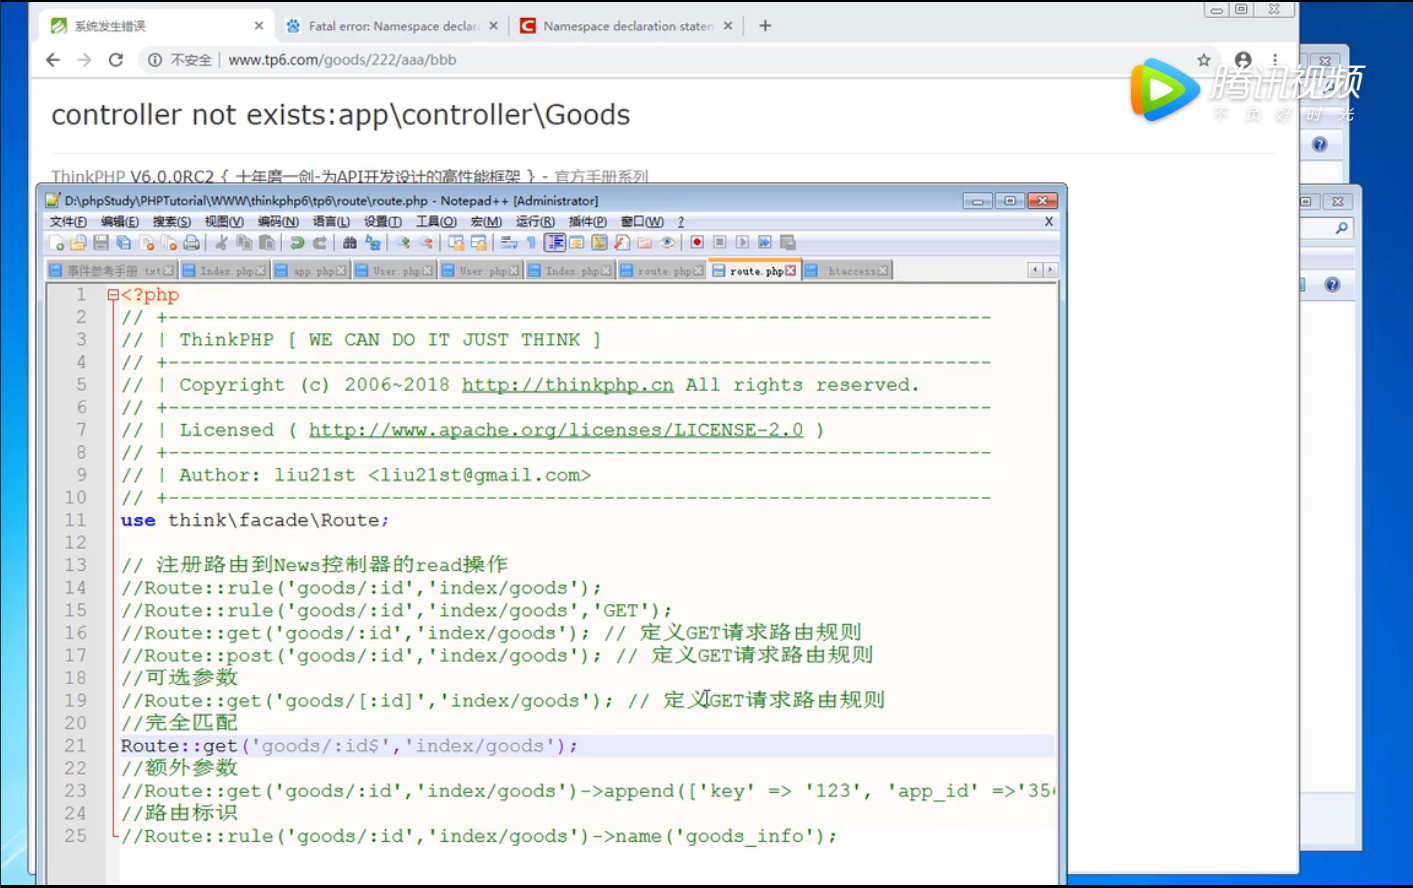Open a file via Notepad++ toolbar
The width and height of the screenshot is (1413, 888).
pos(78,242)
